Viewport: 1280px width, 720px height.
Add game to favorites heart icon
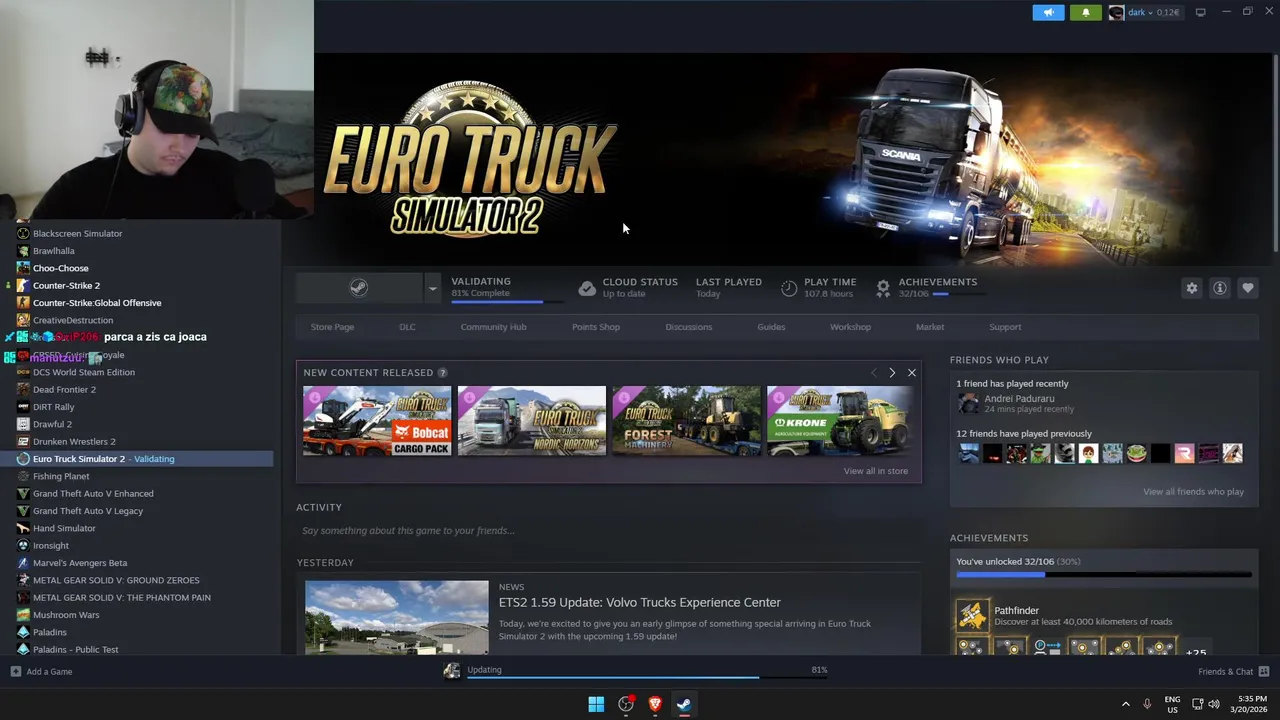1248,288
